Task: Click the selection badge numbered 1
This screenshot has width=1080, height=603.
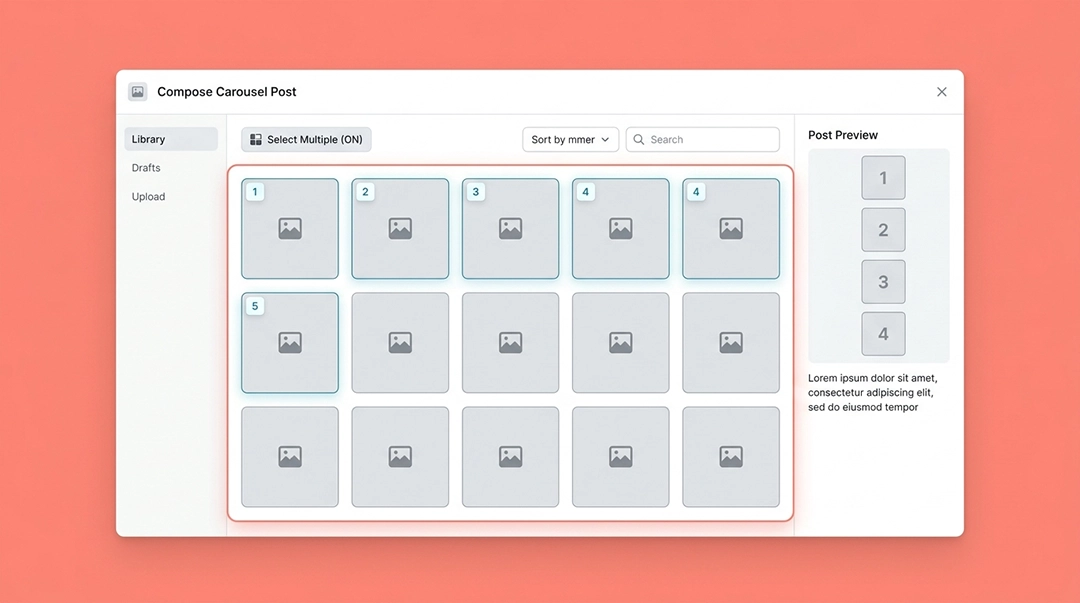Action: pyautogui.click(x=255, y=192)
